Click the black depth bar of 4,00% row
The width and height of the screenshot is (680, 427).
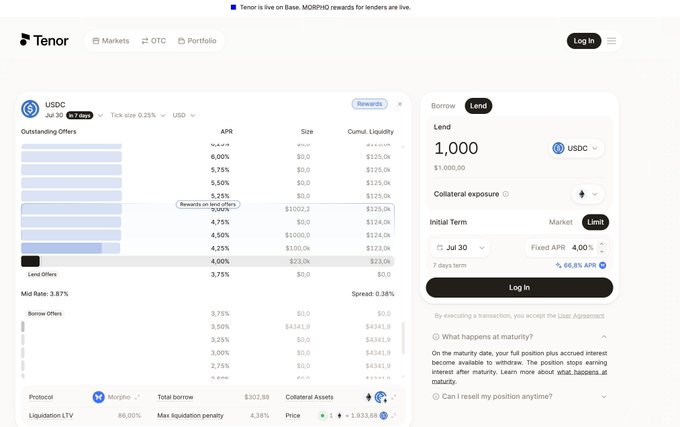[x=30, y=261]
